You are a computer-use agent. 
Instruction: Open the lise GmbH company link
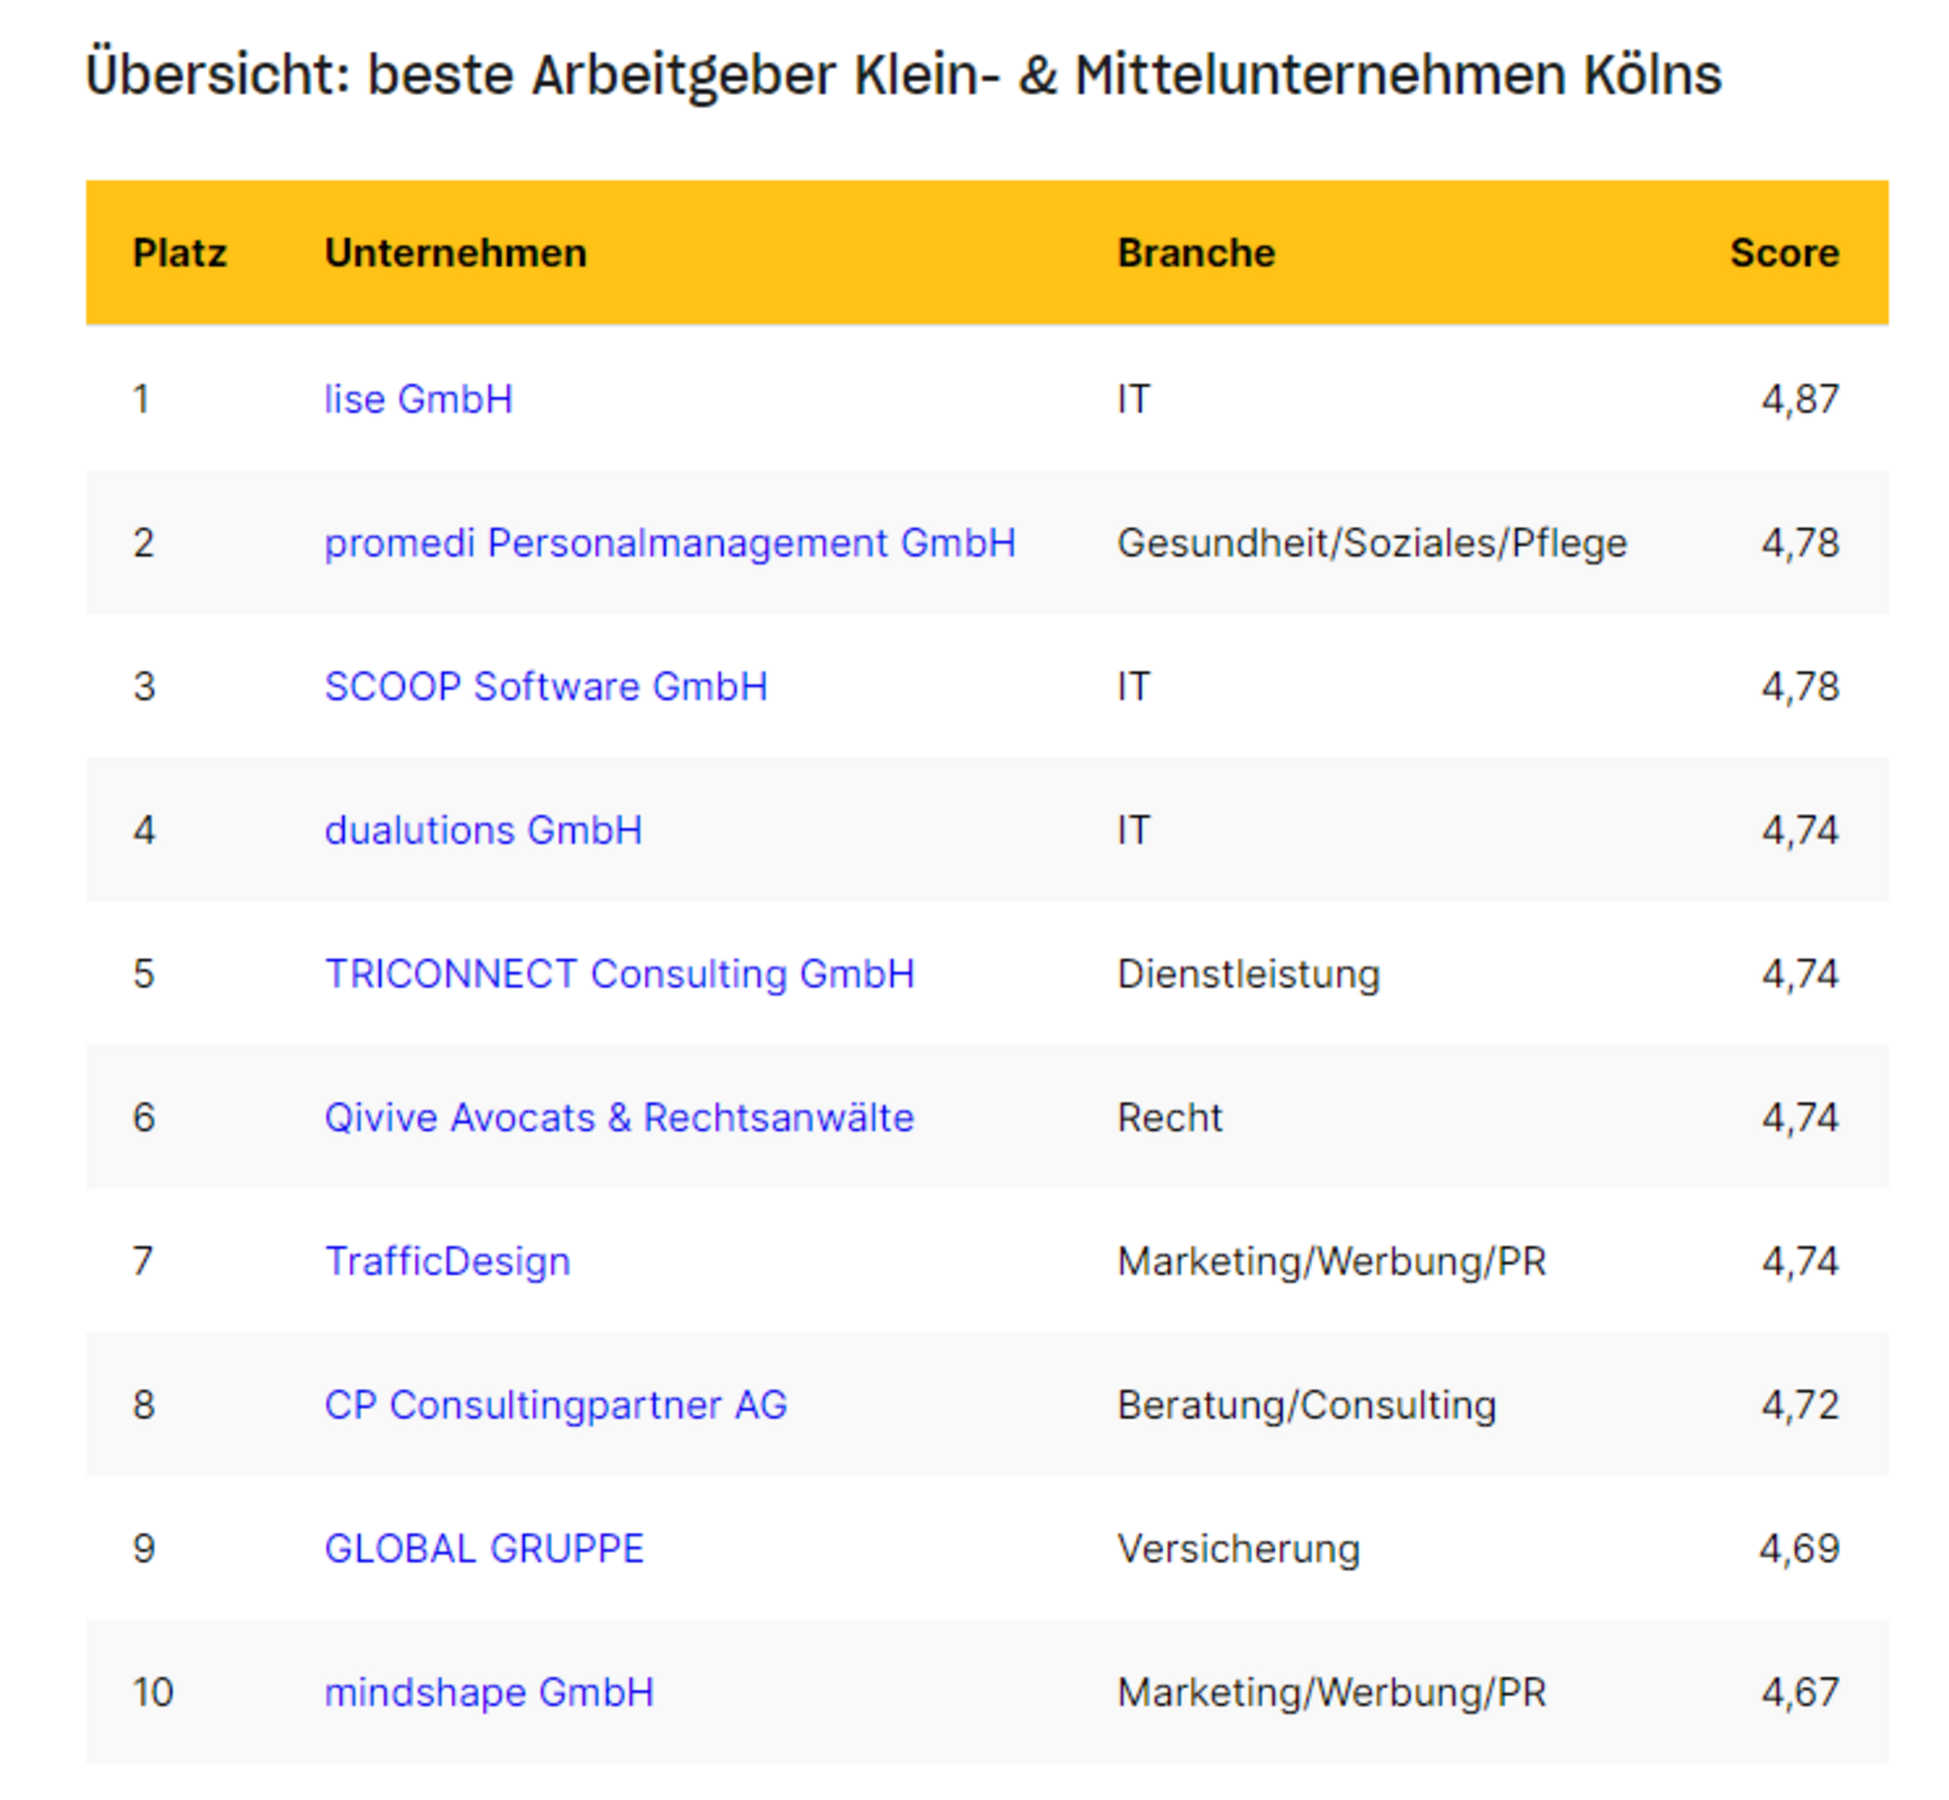coord(418,399)
